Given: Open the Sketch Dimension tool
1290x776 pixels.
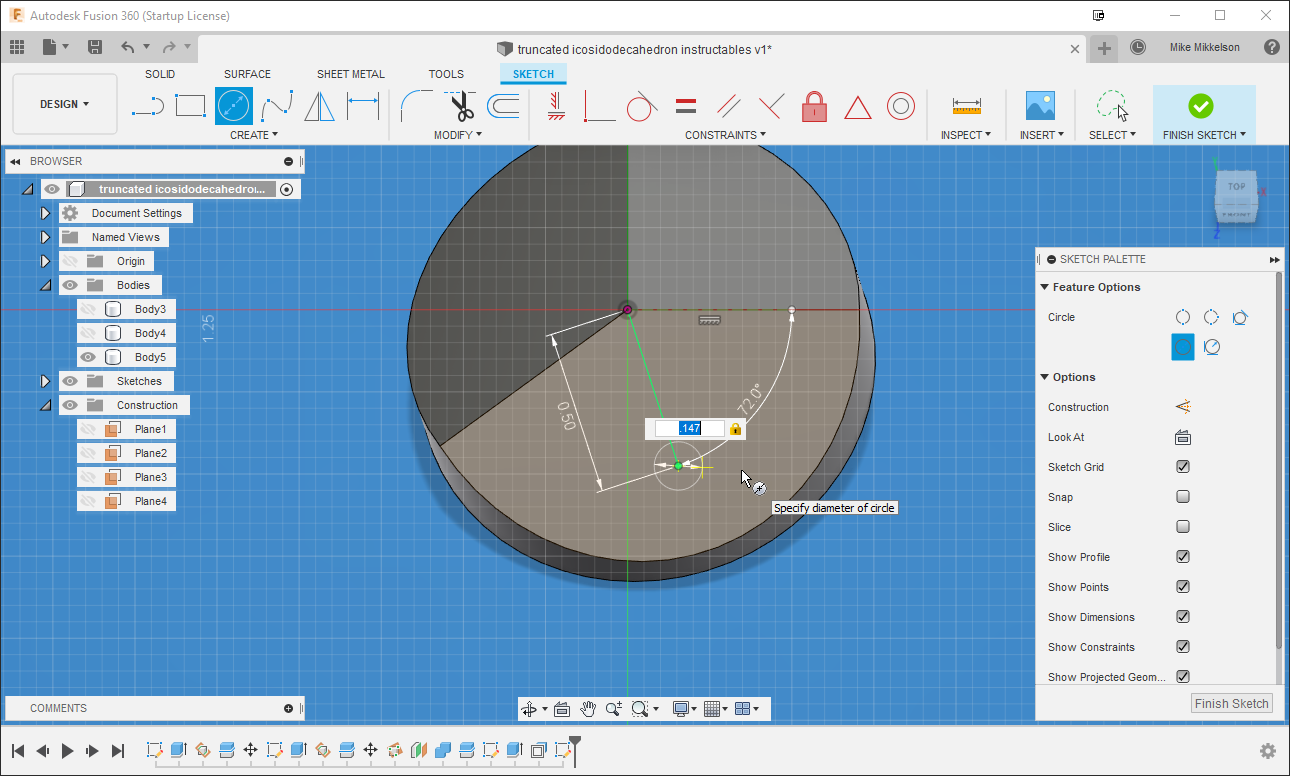Looking at the screenshot, I should pyautogui.click(x=360, y=105).
